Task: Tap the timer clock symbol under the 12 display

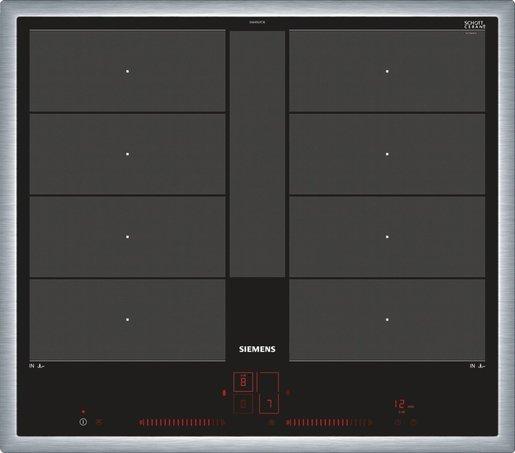Action: [x=397, y=422]
